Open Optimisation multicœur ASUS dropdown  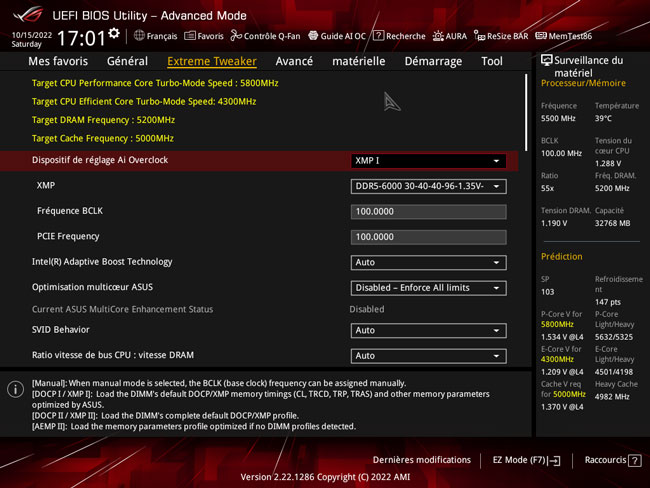(x=428, y=288)
